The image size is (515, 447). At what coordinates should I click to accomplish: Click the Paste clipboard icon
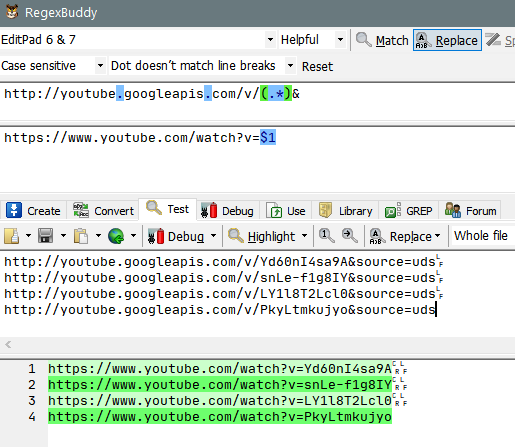pos(81,236)
